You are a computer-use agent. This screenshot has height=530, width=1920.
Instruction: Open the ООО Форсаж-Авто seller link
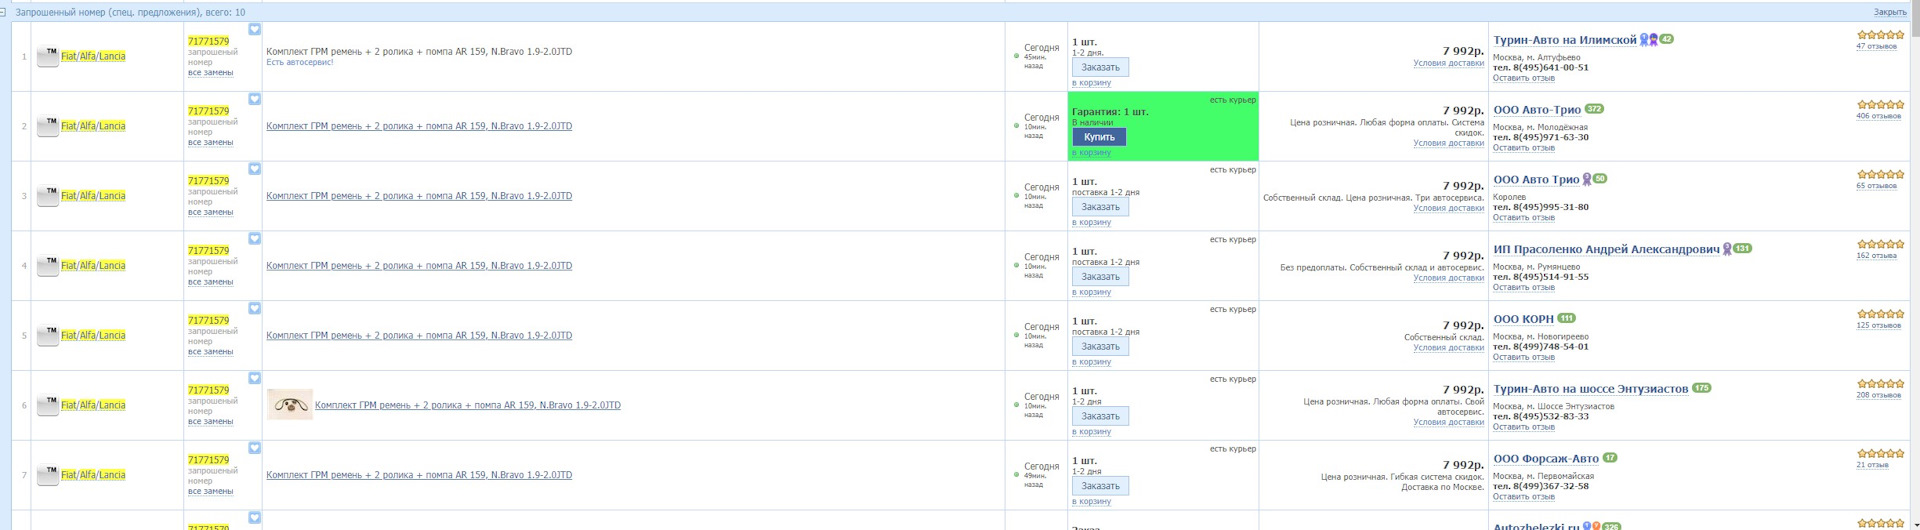pyautogui.click(x=1545, y=459)
